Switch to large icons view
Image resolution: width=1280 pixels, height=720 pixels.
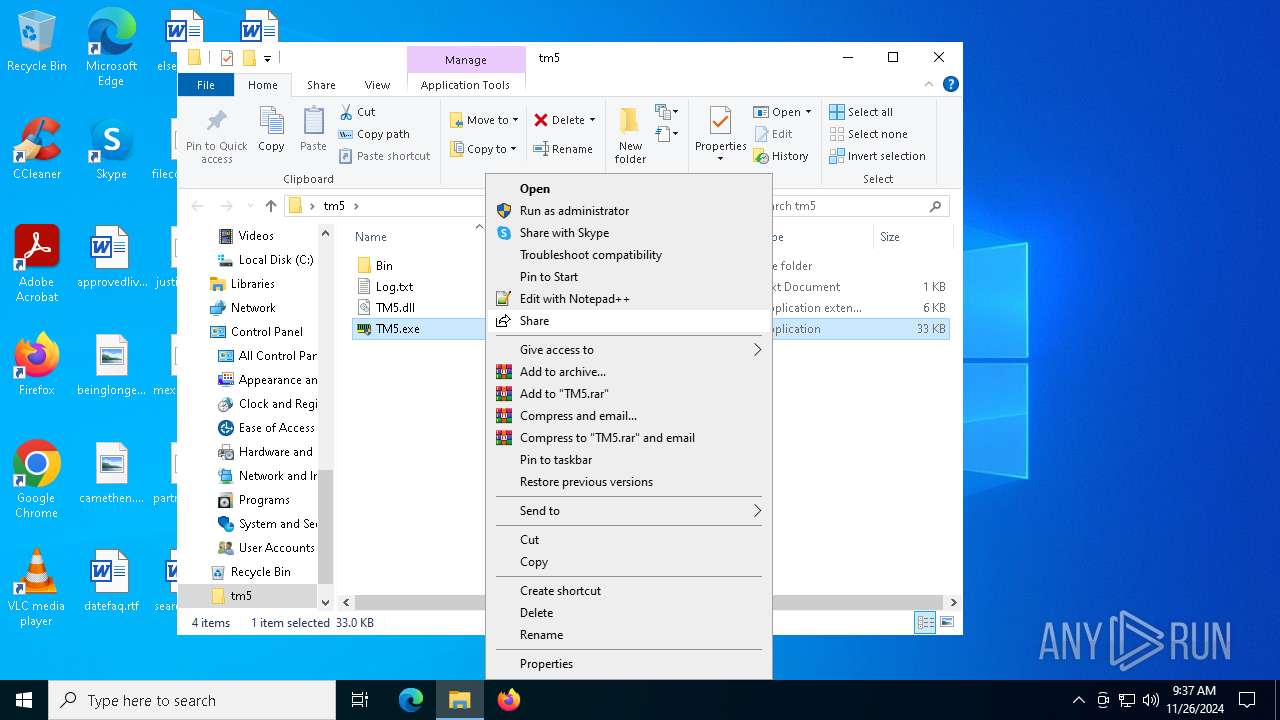click(946, 623)
